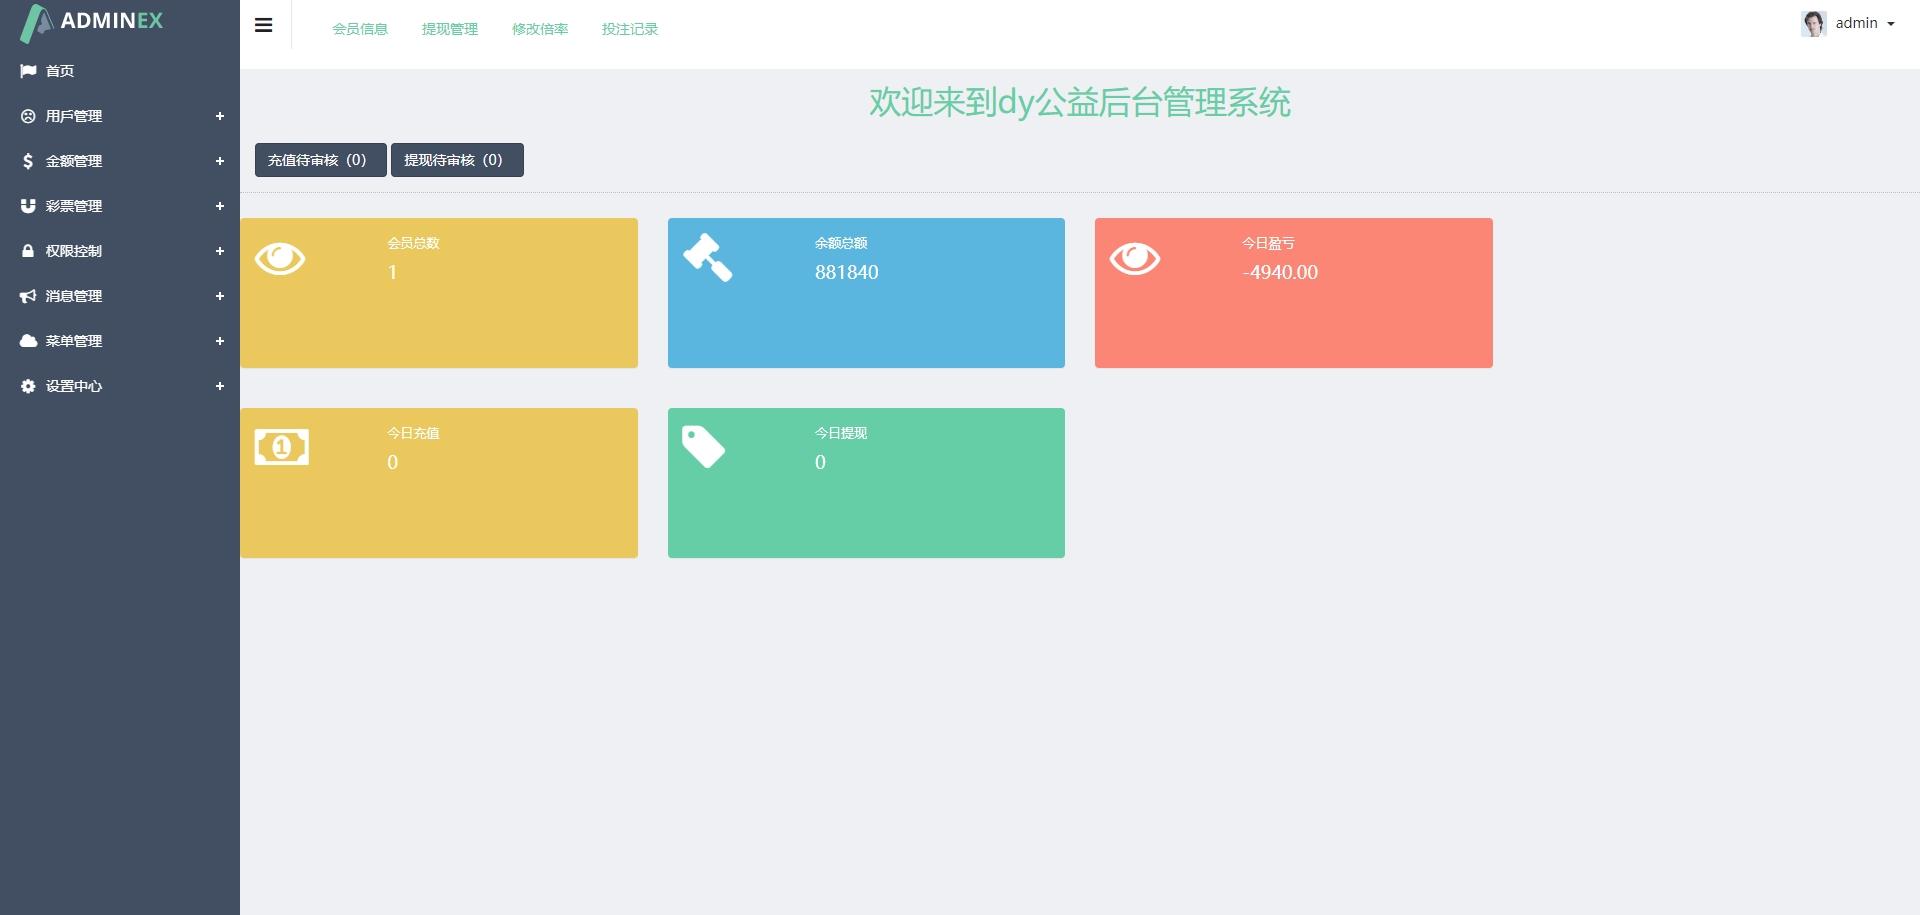Image resolution: width=1920 pixels, height=915 pixels.
Task: Click the megaphone icon for 消息管理
Action: (28, 296)
